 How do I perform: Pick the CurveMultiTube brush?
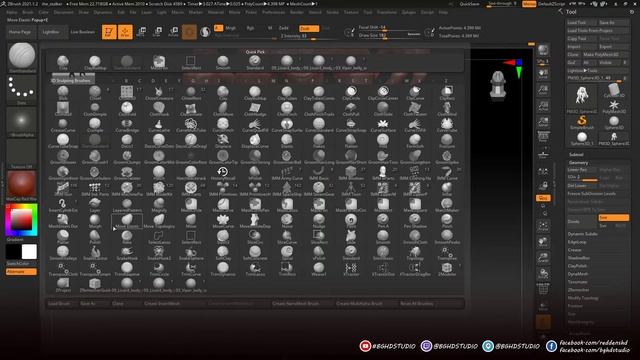[x=191, y=125]
